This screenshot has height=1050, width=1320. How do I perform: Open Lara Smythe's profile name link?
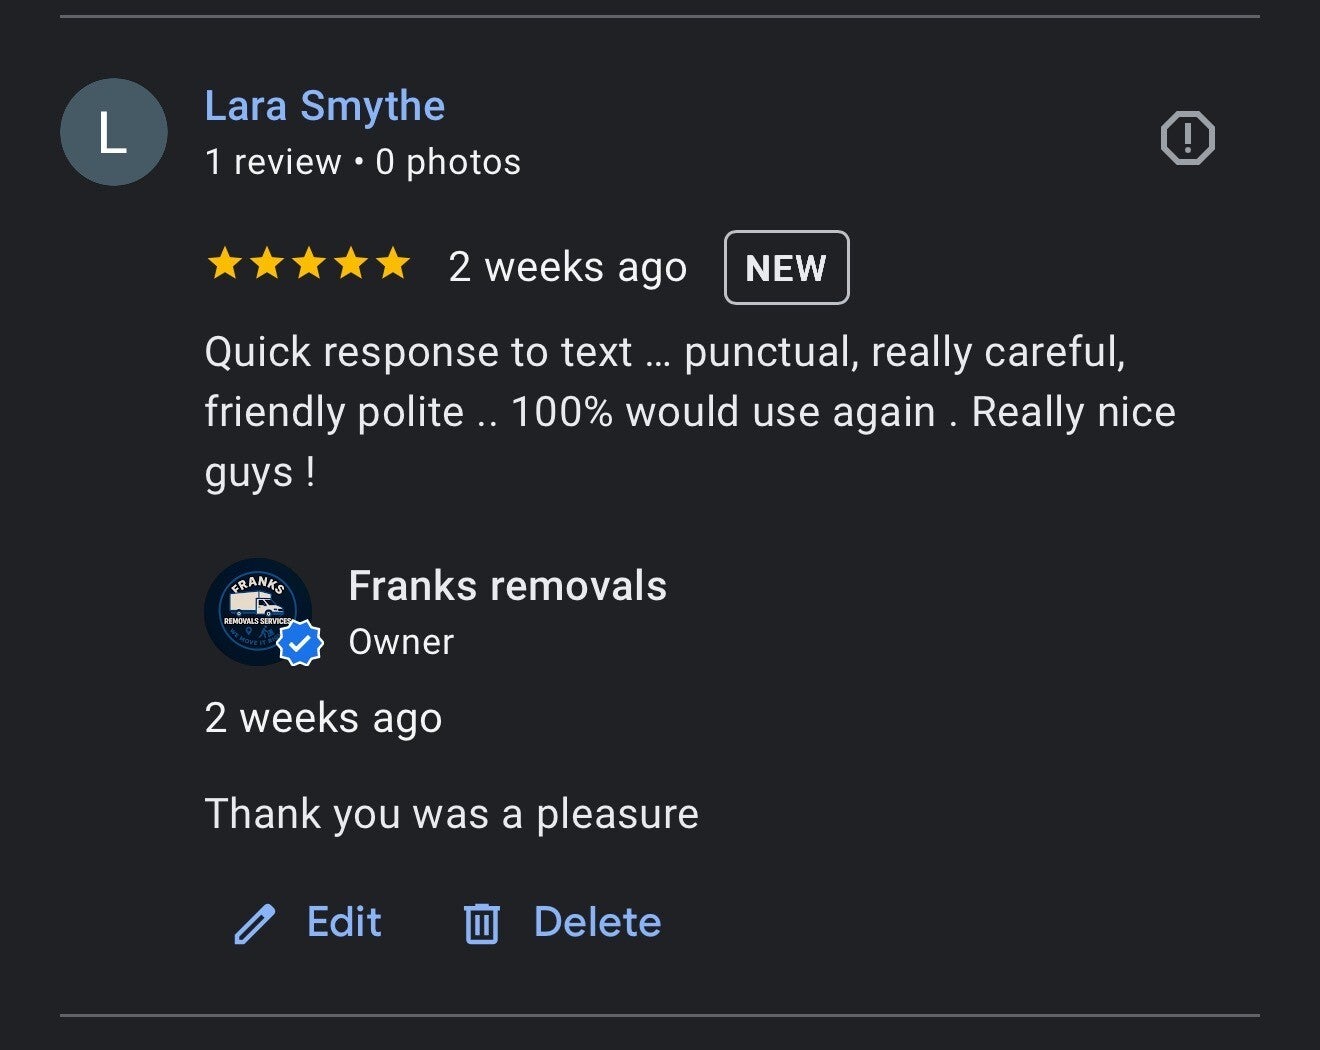(x=324, y=106)
